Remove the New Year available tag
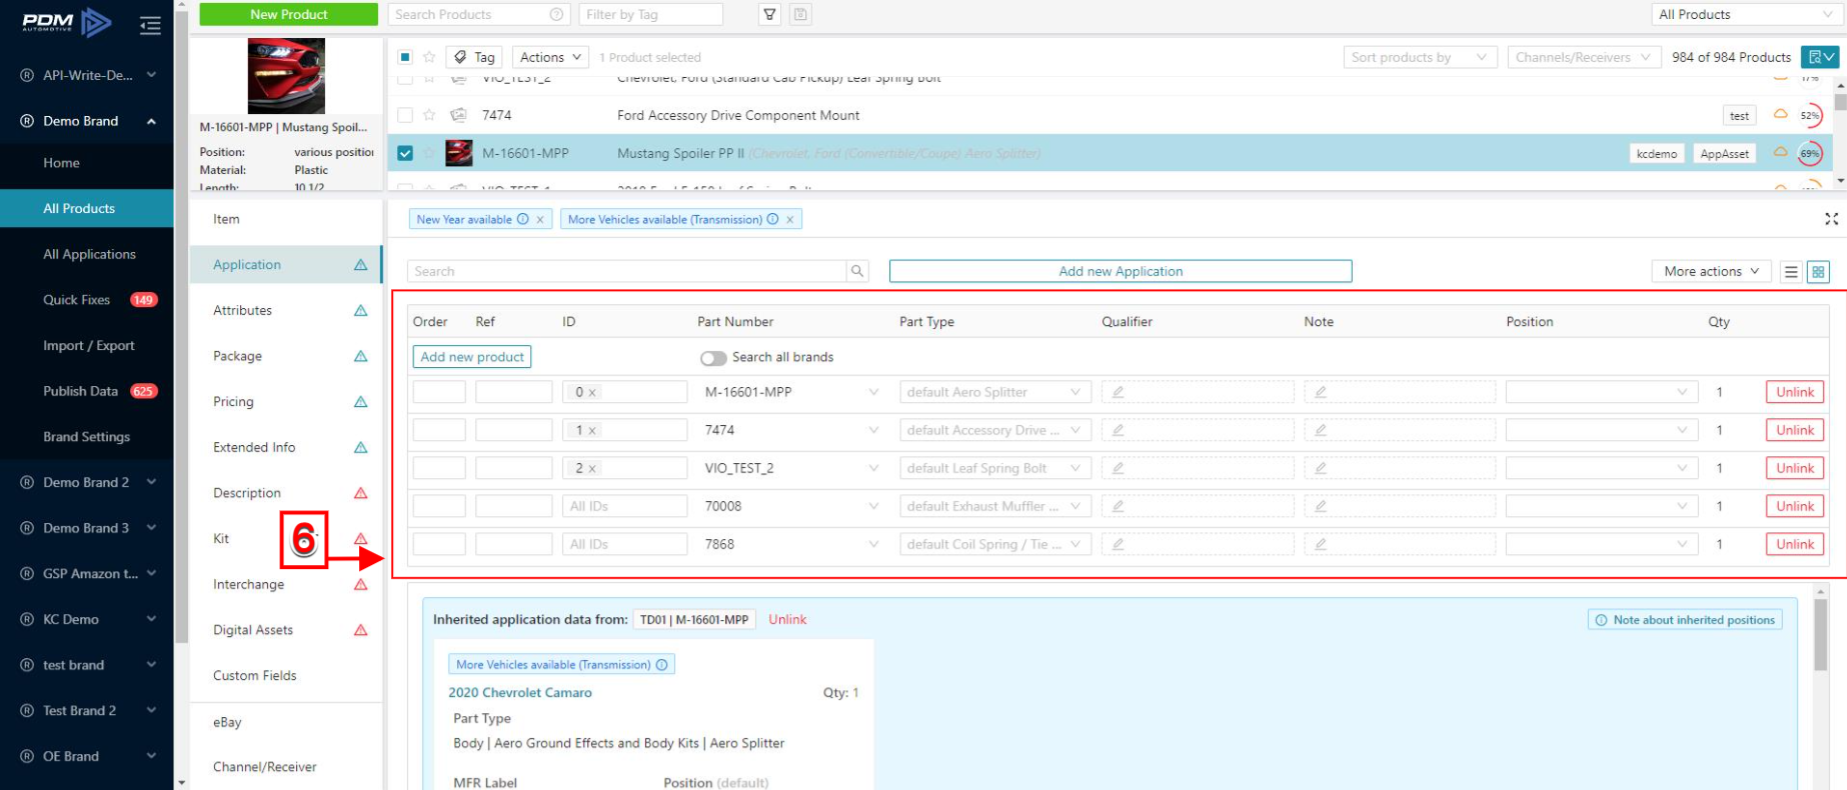Screen dimensions: 1847x790 tap(540, 220)
